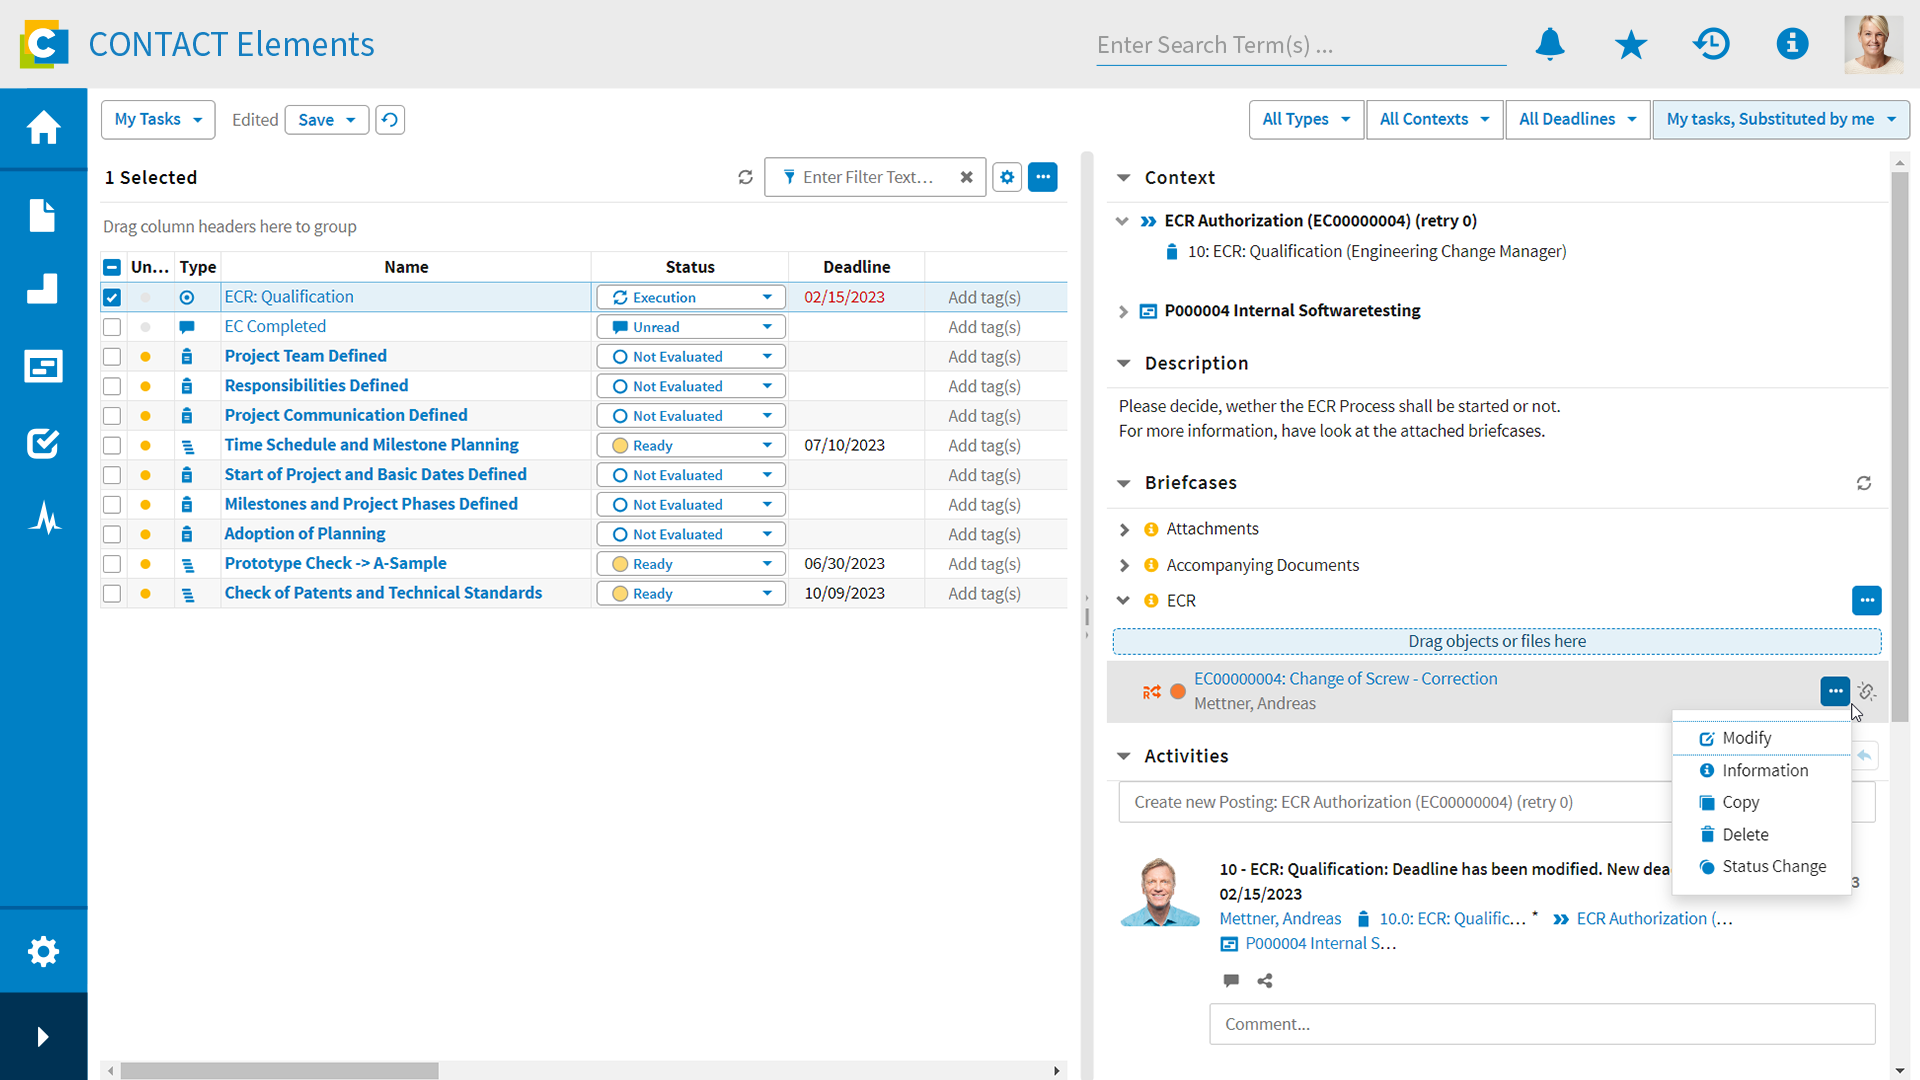The height and width of the screenshot is (1080, 1920).
Task: Click the CONTACT Elements logo
Action: tap(43, 44)
